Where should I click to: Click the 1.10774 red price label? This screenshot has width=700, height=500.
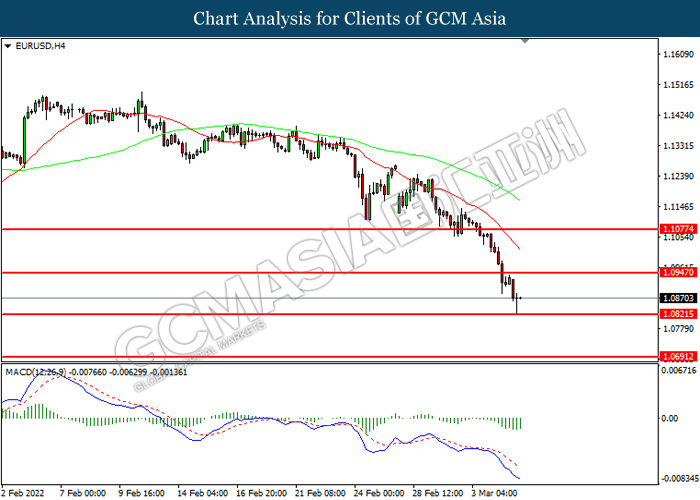pos(679,229)
